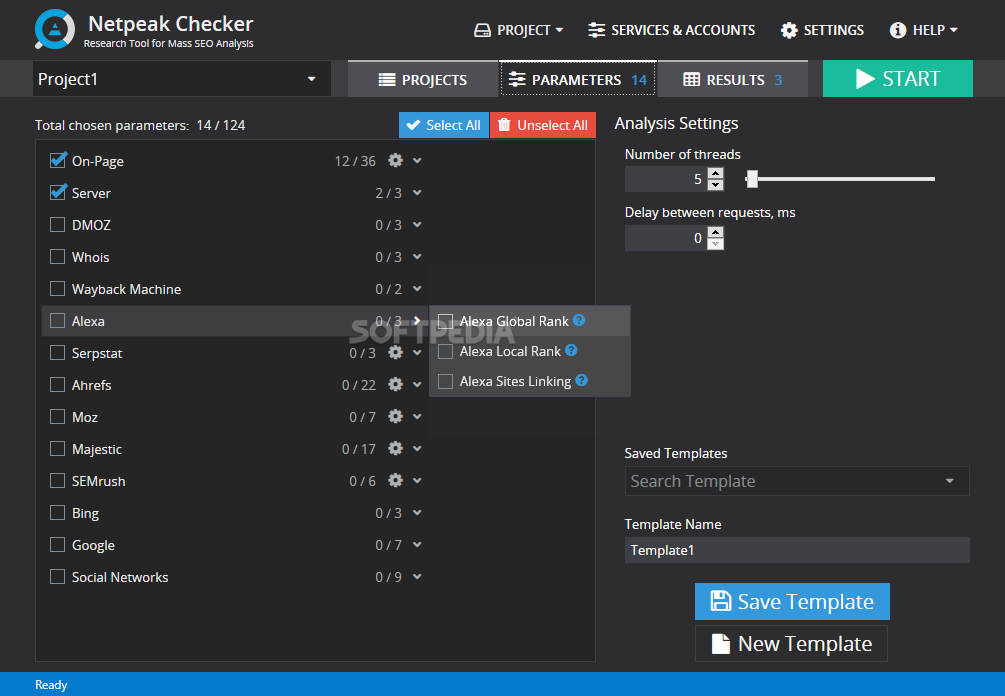Toggle the On-Page checkbox
The width and height of the screenshot is (1005, 696).
(x=58, y=160)
